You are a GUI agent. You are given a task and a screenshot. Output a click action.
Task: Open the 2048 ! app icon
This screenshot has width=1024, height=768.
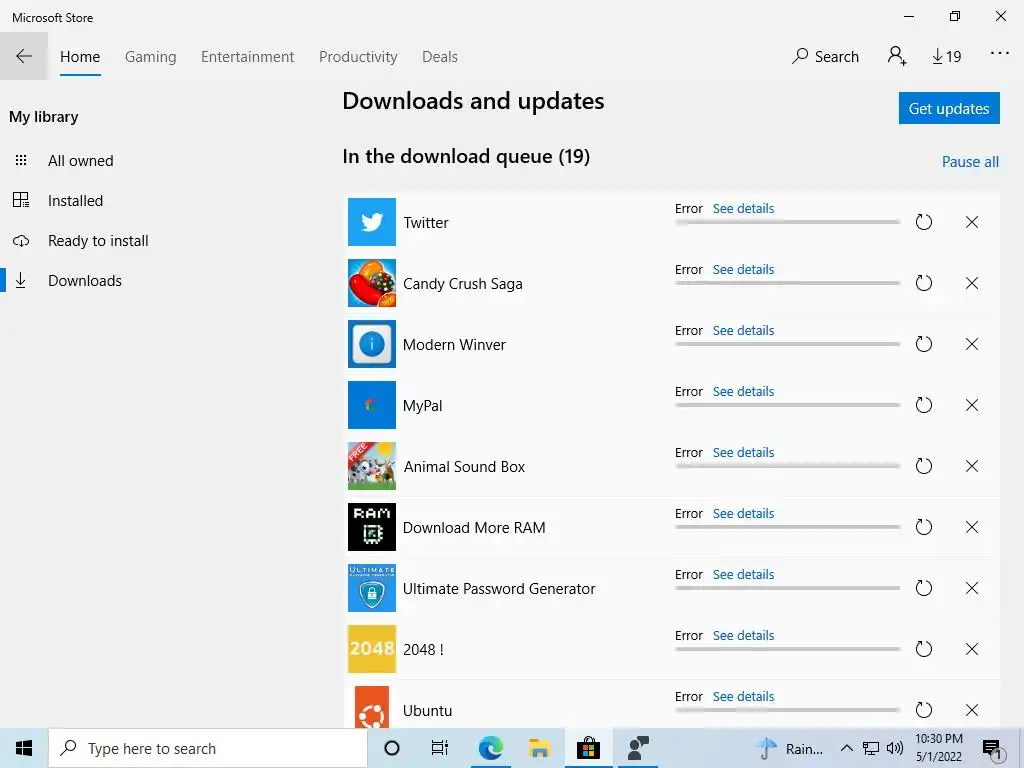tap(372, 649)
